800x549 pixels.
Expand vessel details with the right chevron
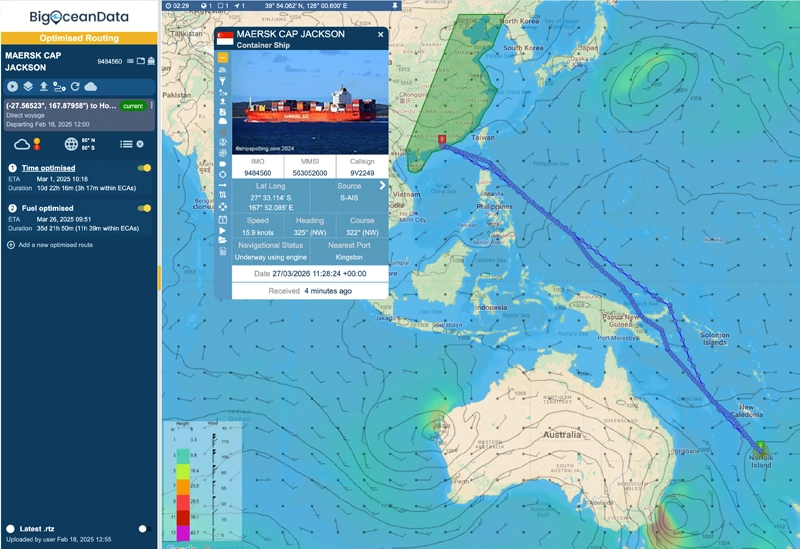click(382, 185)
